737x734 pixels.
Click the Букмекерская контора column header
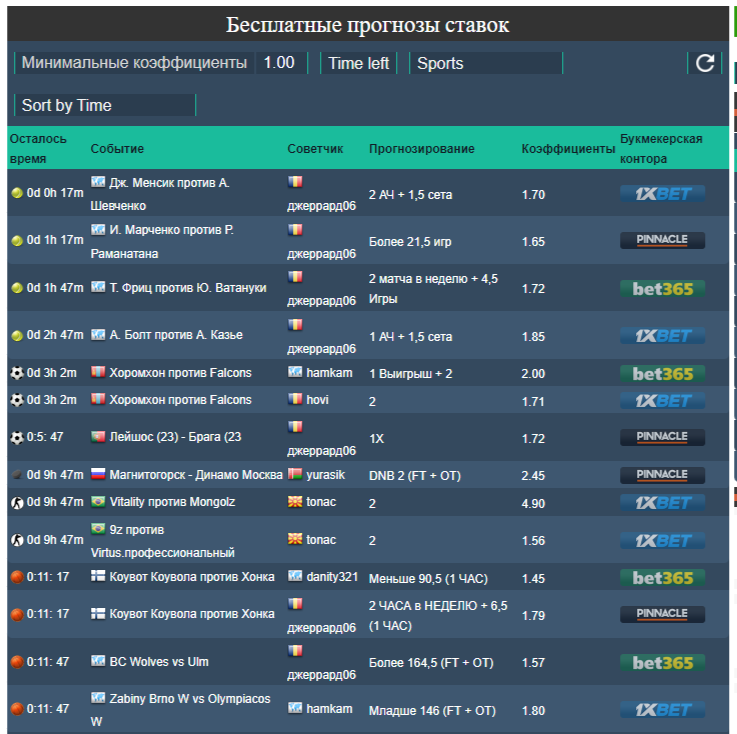(x=661, y=148)
